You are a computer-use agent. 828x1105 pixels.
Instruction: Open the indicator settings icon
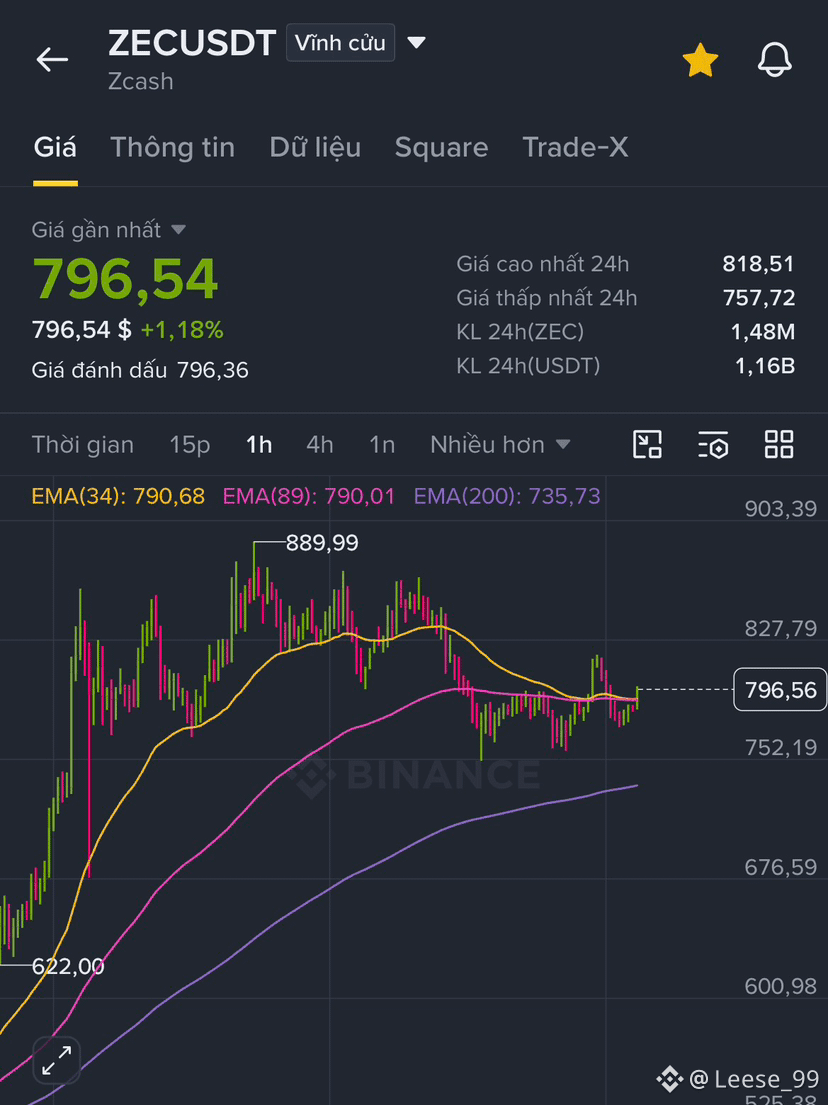pos(713,445)
